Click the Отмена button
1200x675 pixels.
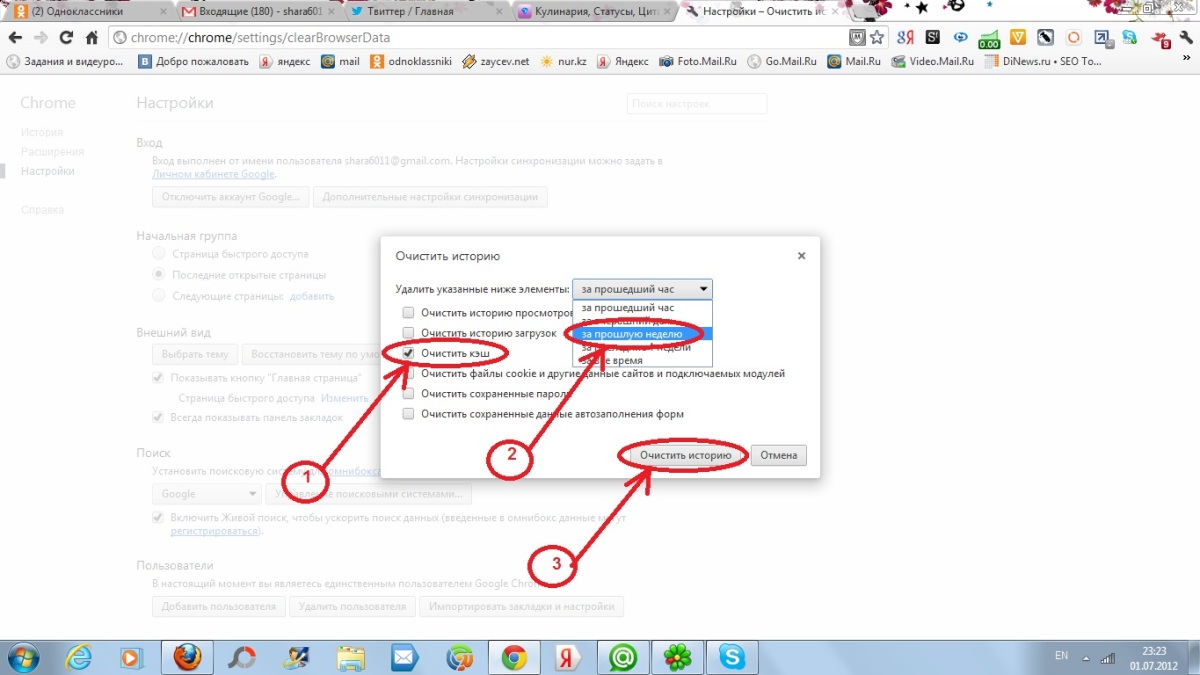778,455
